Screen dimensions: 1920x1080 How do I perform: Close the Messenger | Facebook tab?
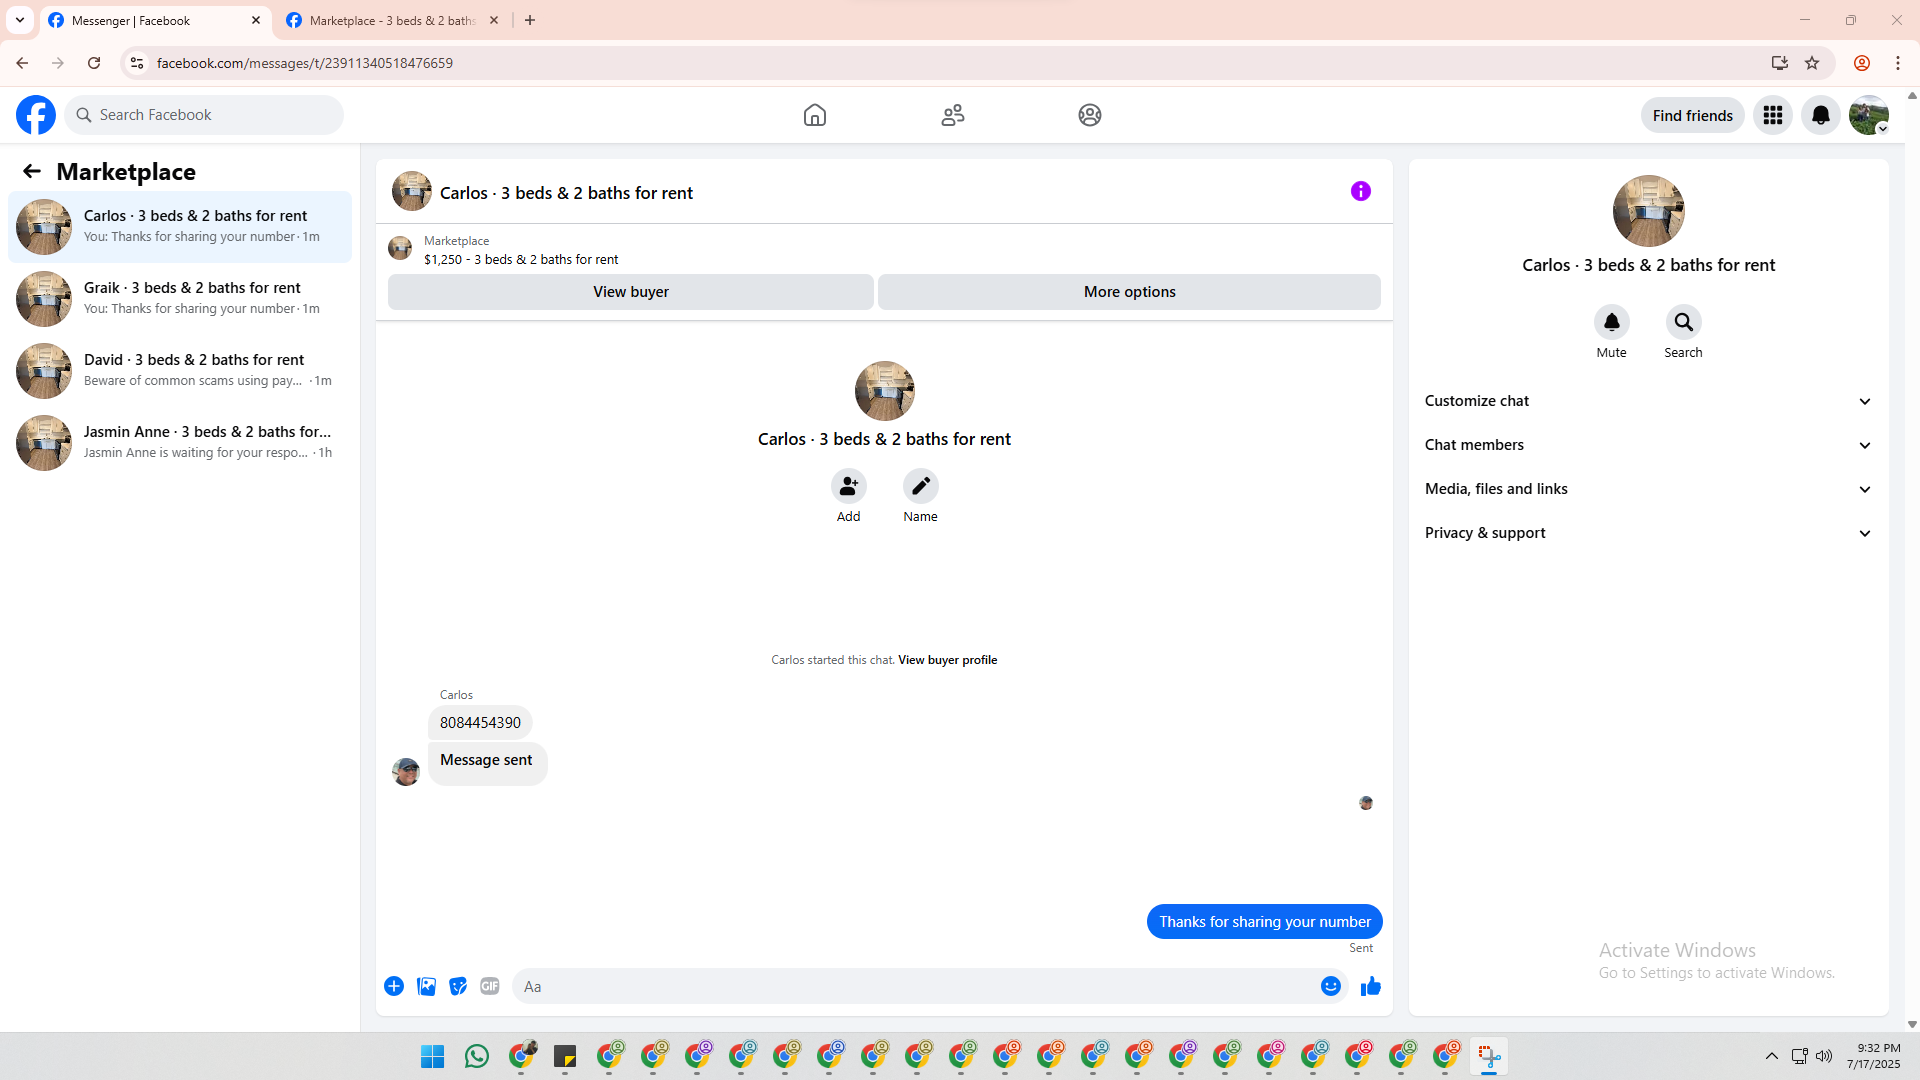(256, 20)
